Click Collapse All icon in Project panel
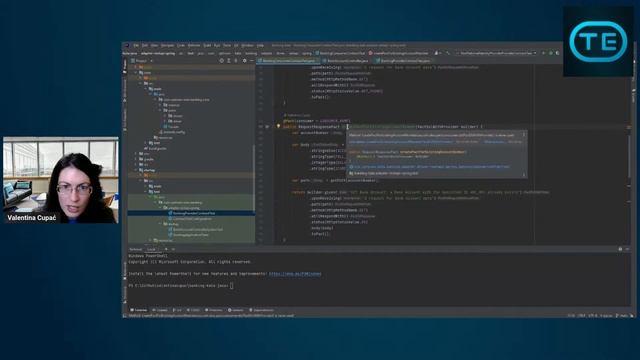Image resolution: width=640 pixels, height=360 pixels. coord(236,61)
